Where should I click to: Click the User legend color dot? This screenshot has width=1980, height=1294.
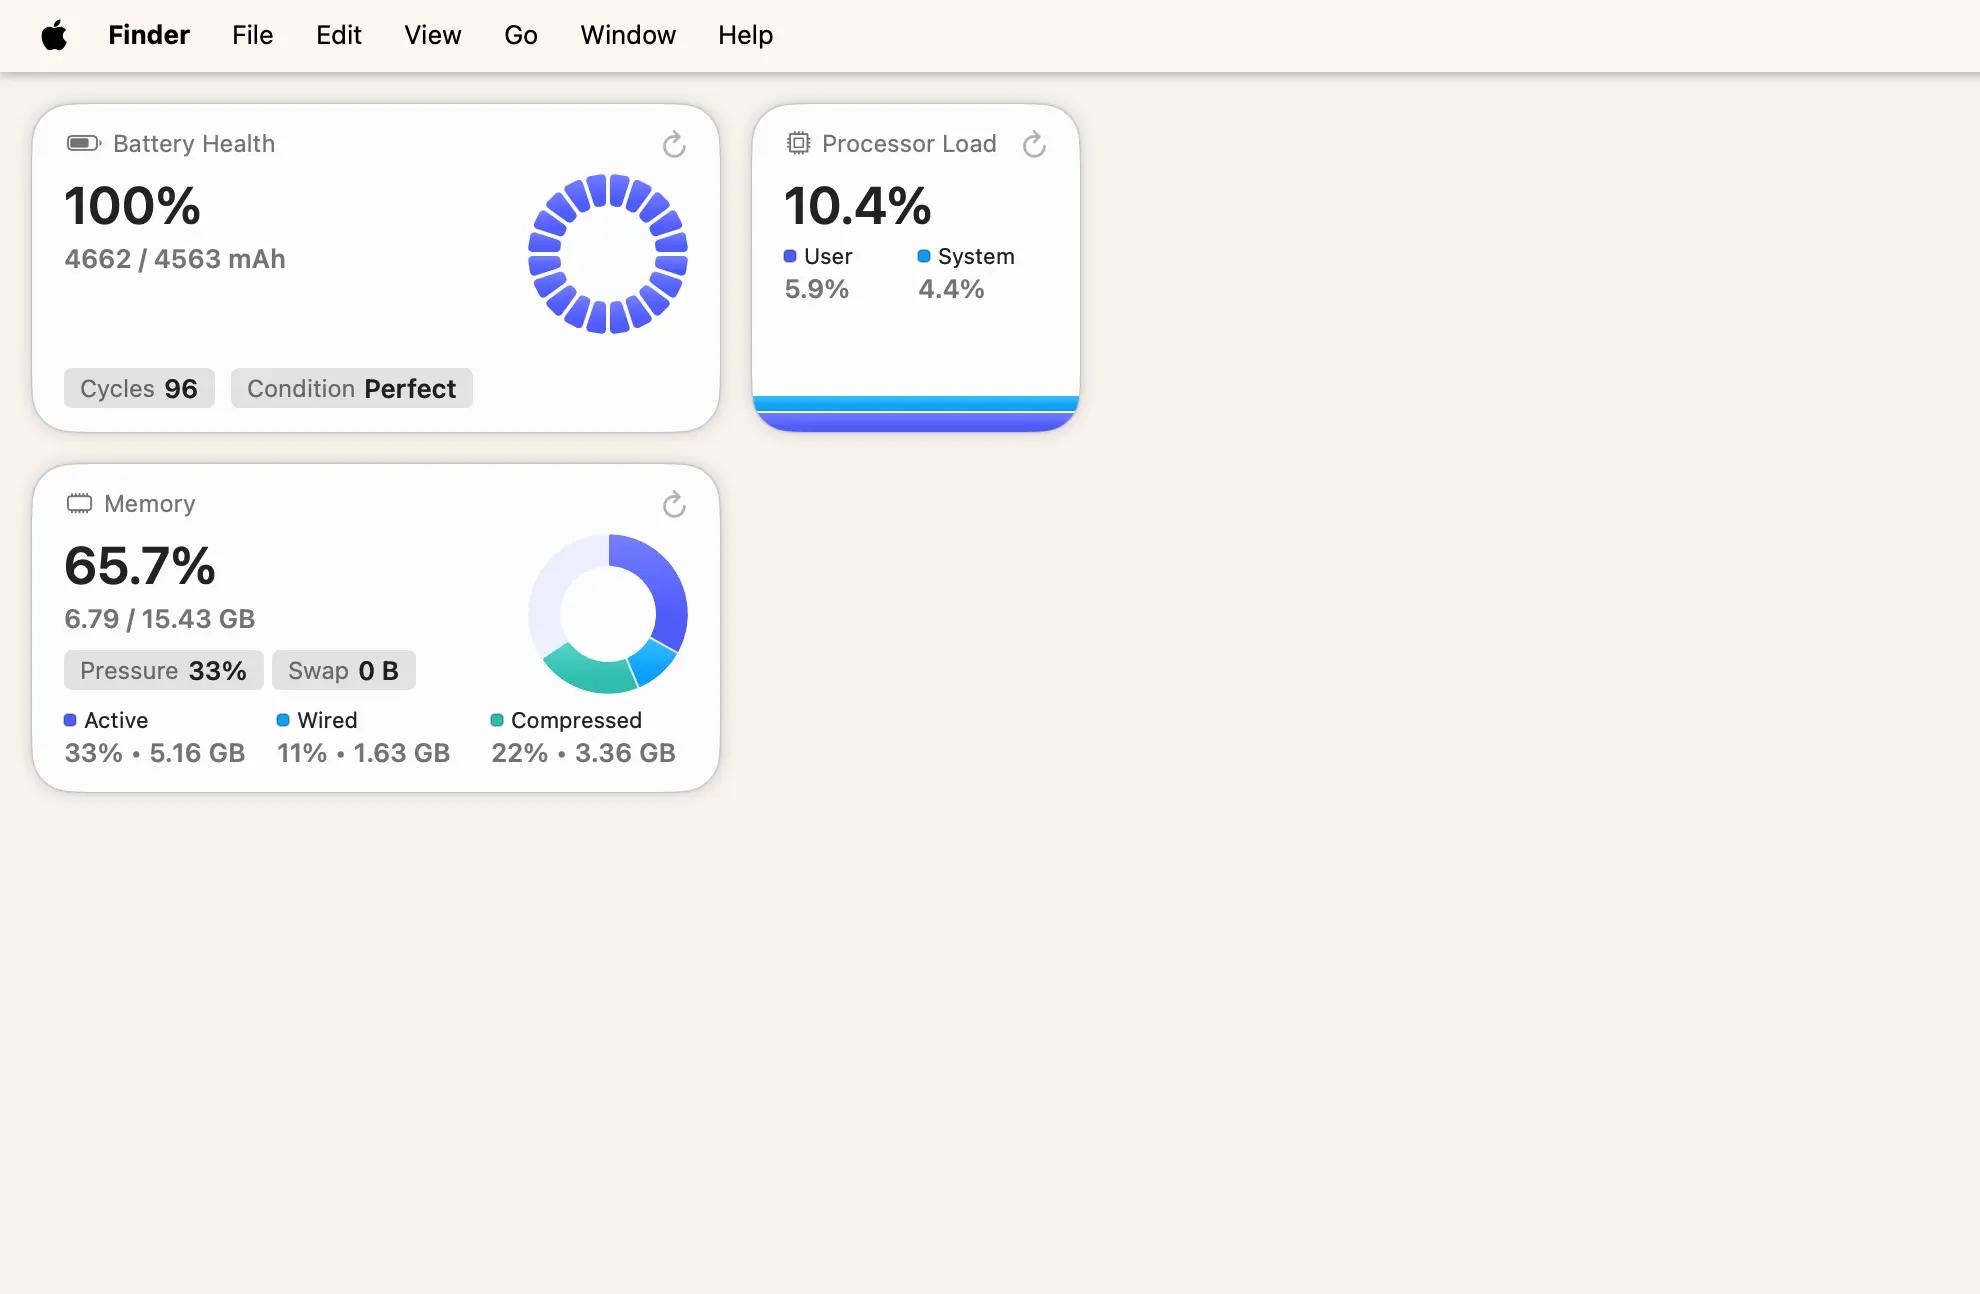(x=790, y=256)
